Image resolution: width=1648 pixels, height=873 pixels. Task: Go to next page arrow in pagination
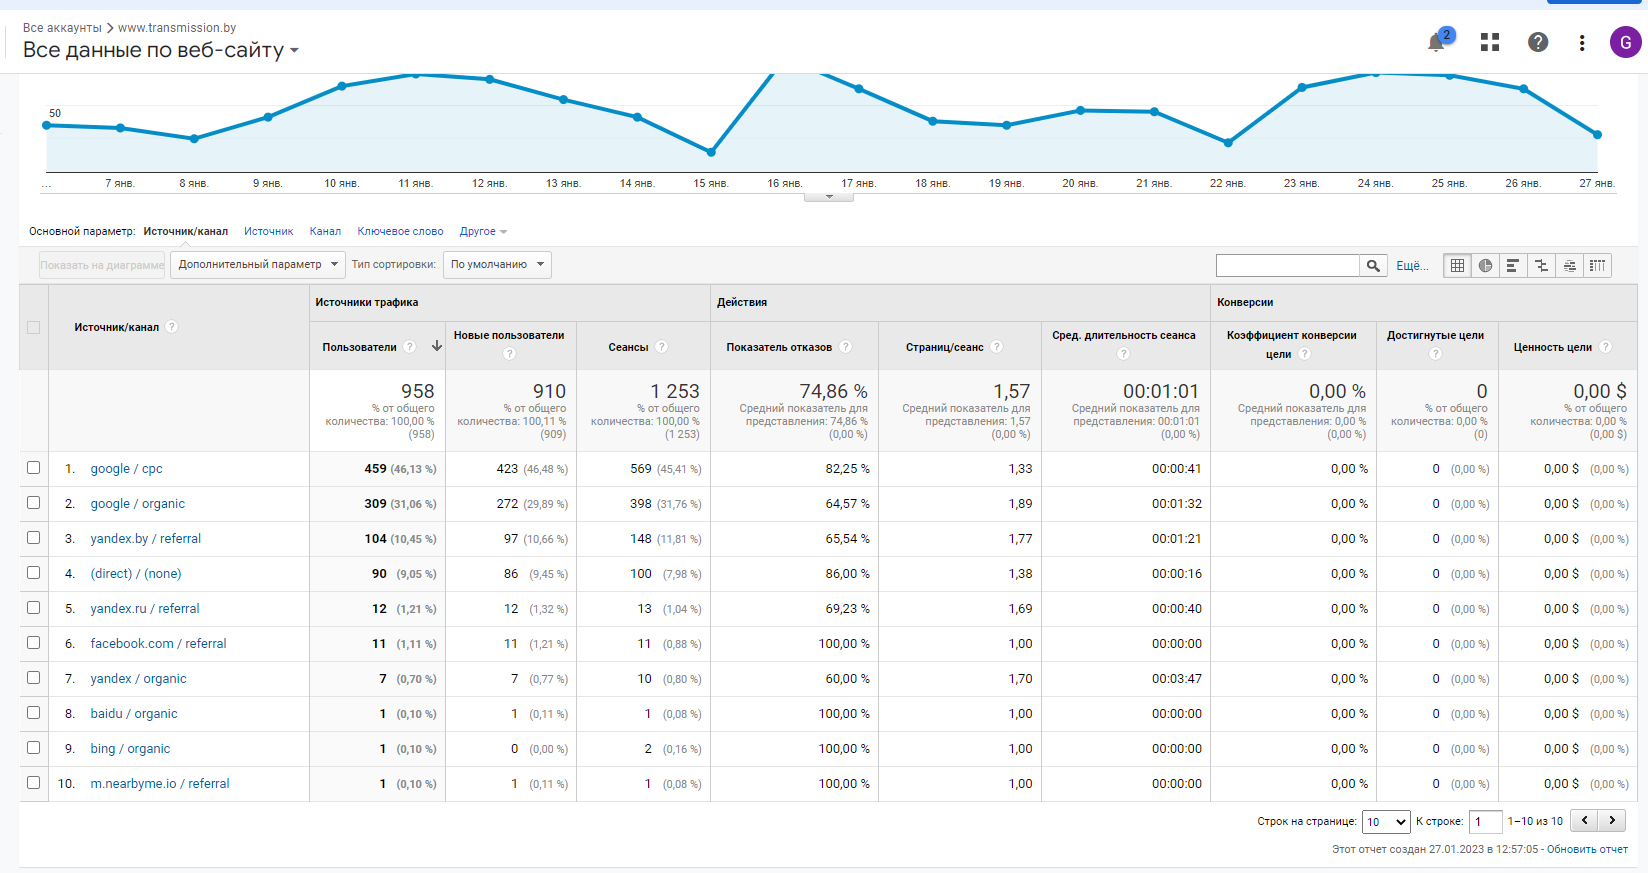pyautogui.click(x=1612, y=821)
